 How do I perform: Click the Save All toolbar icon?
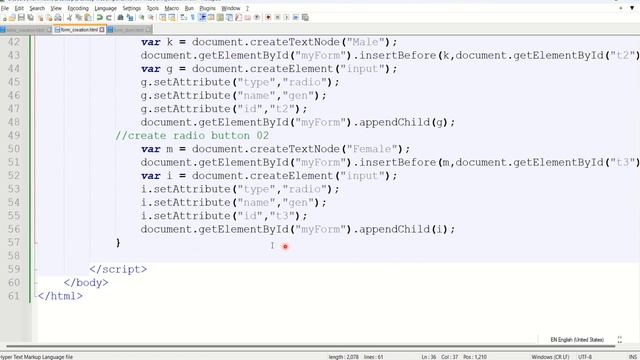pyautogui.click(x=31, y=18)
